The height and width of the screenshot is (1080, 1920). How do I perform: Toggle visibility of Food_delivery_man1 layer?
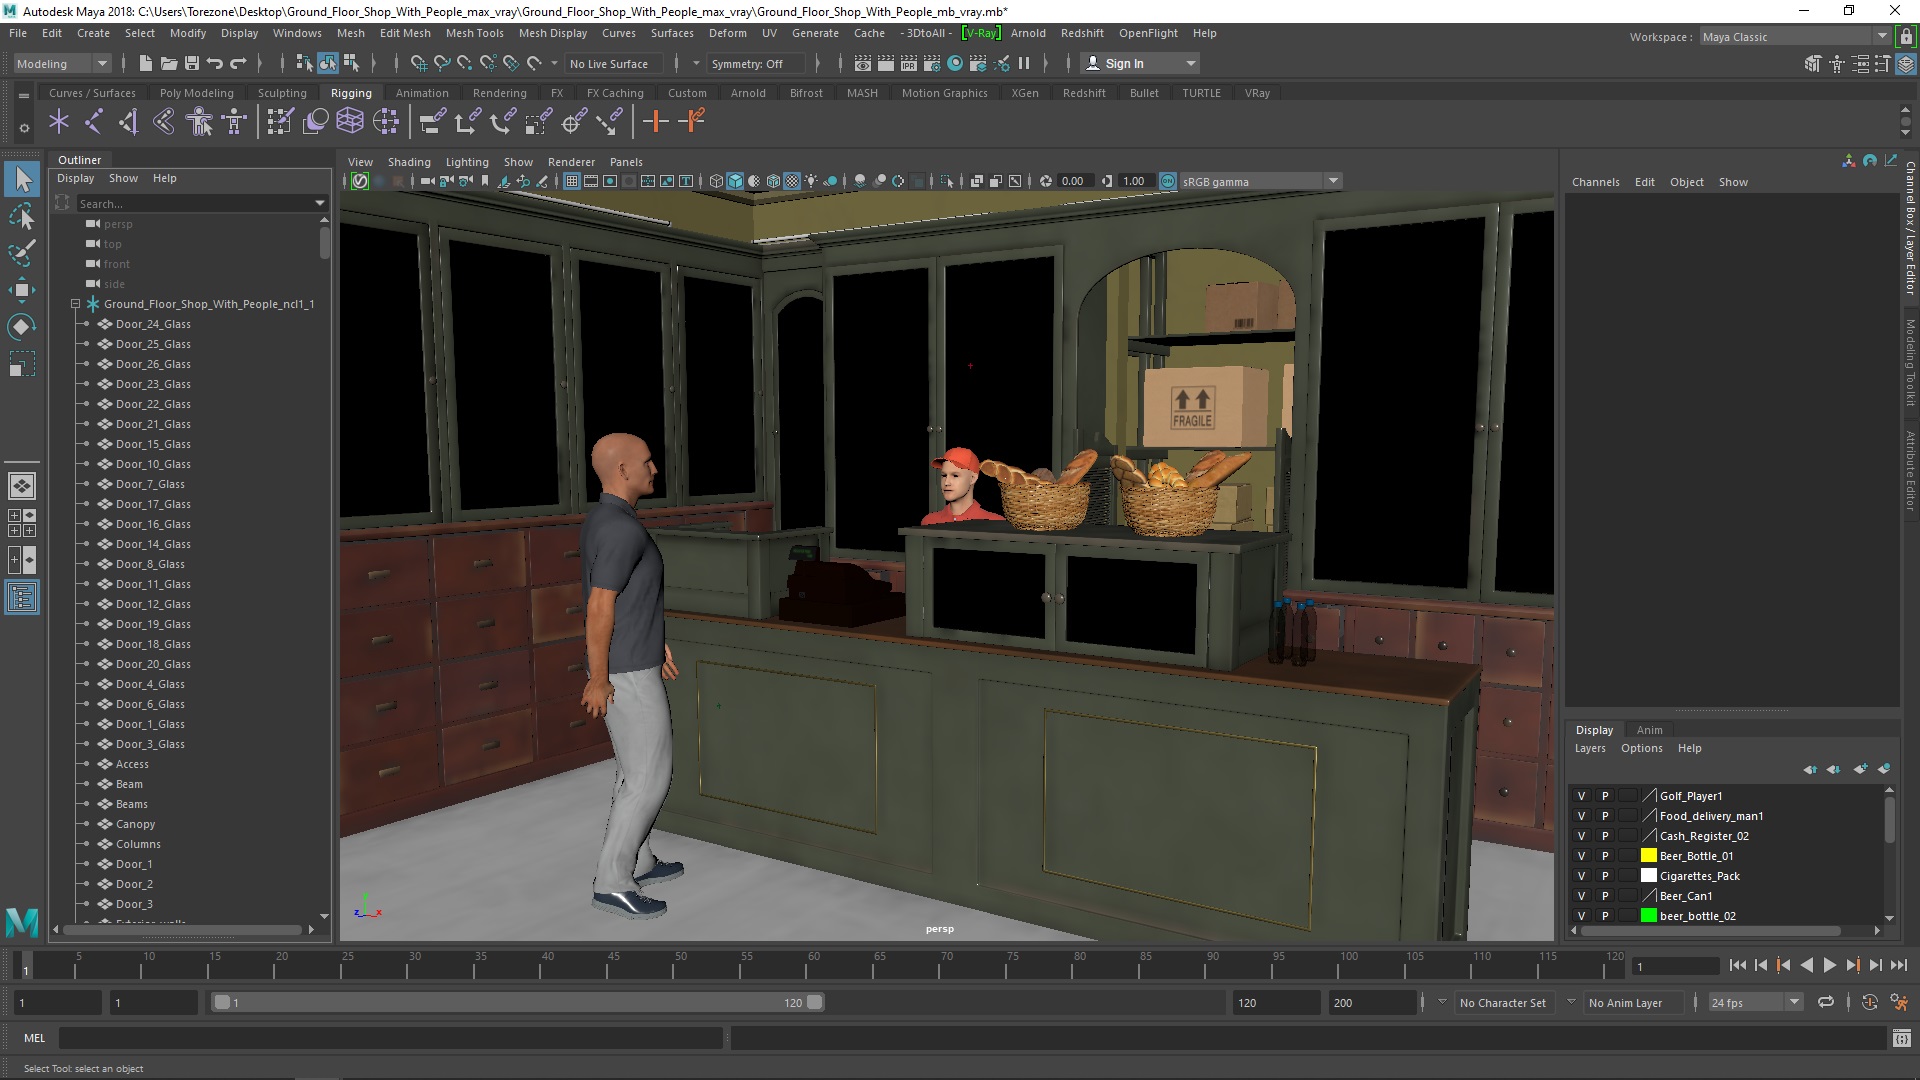(x=1581, y=815)
